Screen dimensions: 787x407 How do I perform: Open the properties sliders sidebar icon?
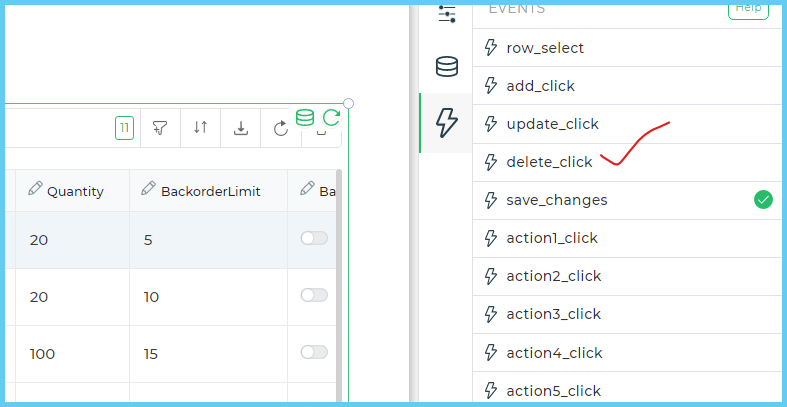(x=447, y=14)
